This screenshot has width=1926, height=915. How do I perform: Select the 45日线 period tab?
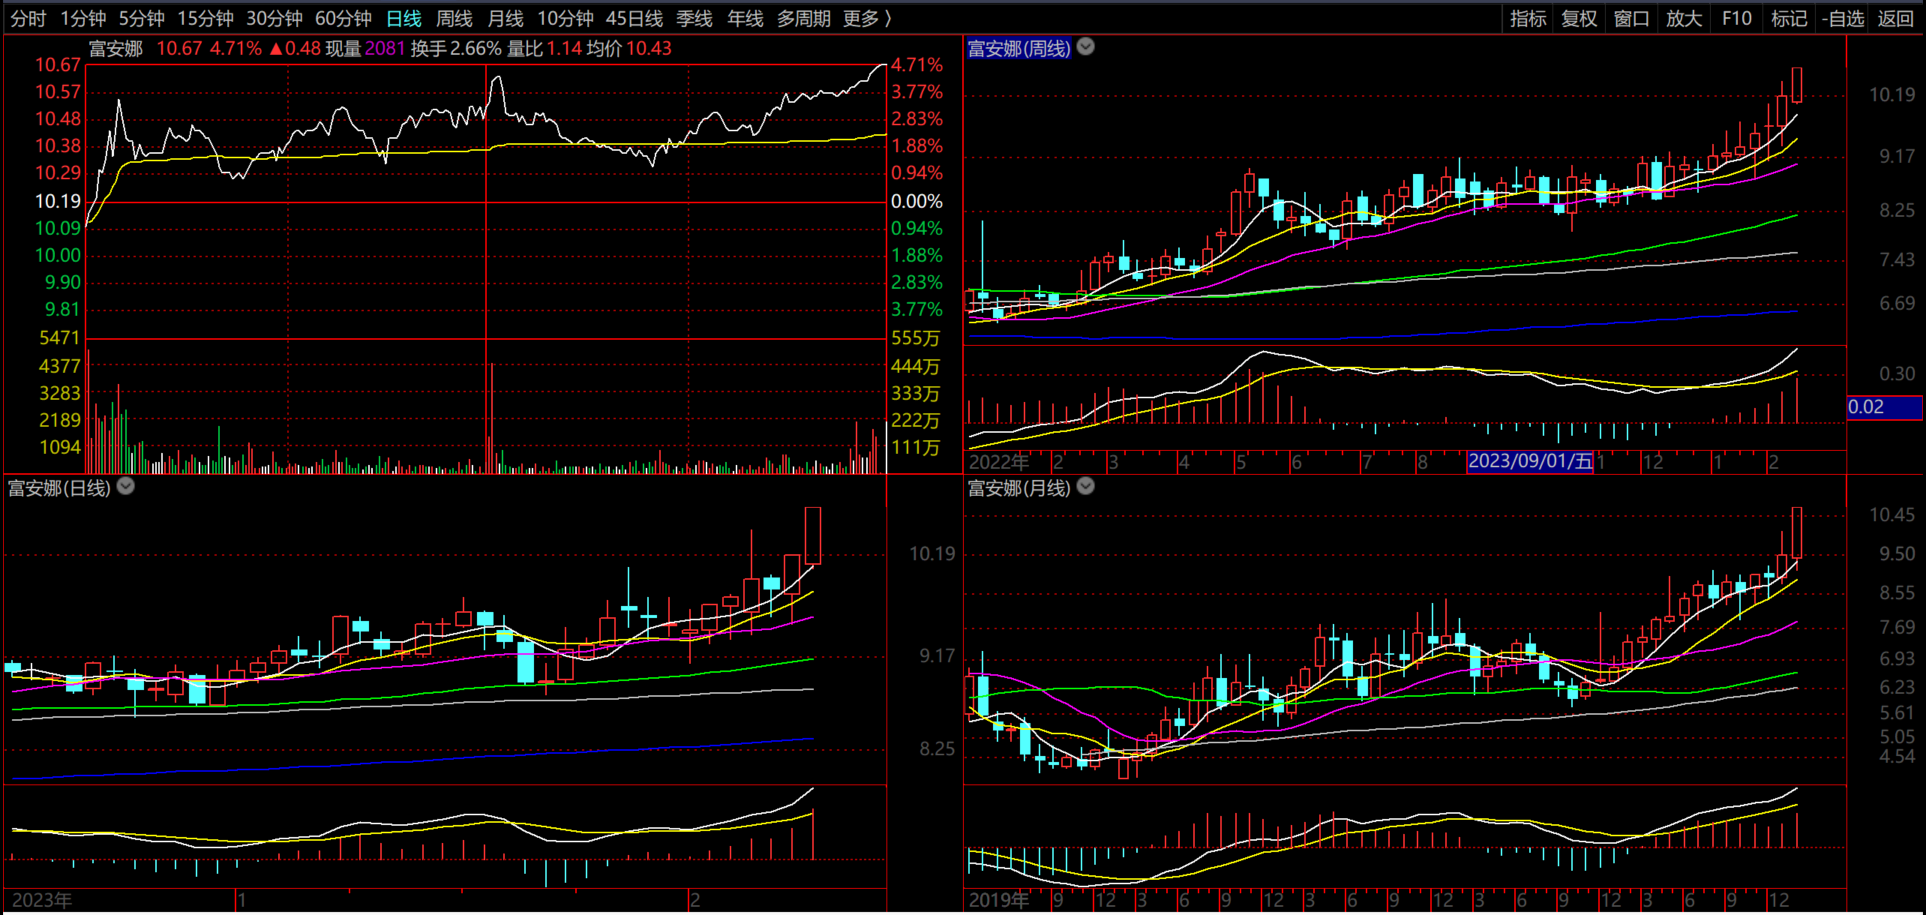[634, 19]
